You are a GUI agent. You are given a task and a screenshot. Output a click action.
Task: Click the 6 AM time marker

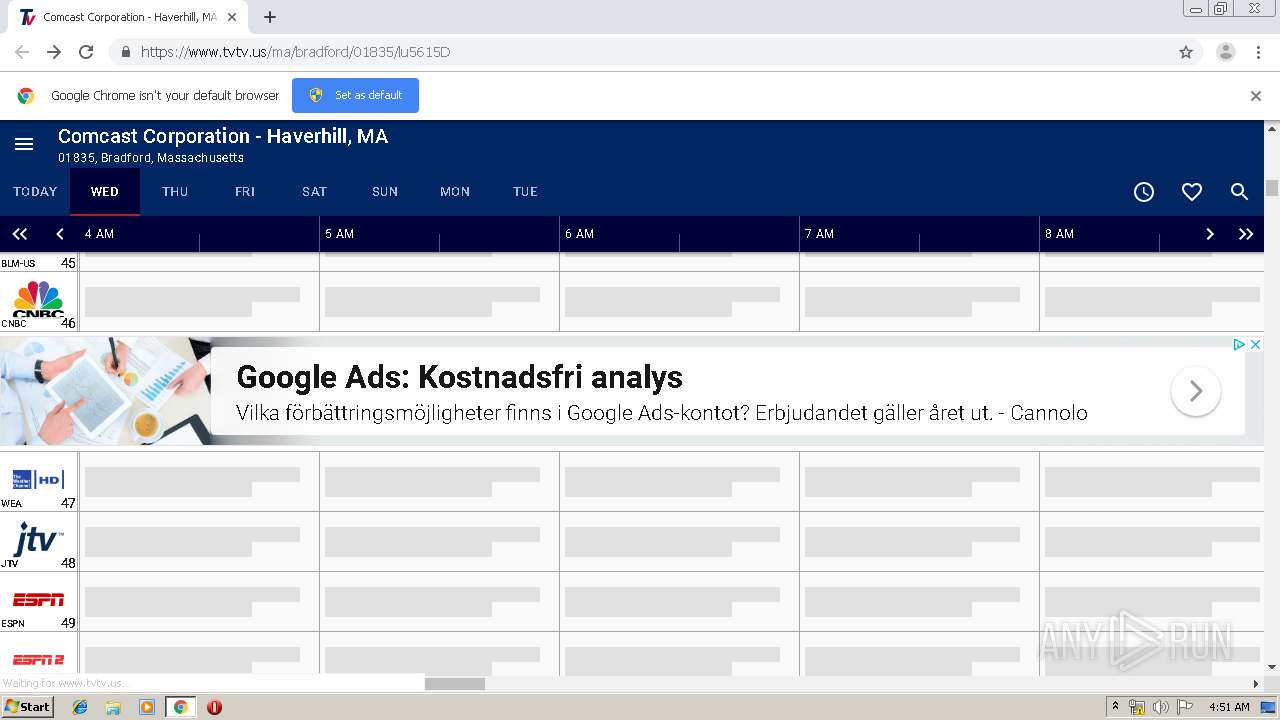579,234
